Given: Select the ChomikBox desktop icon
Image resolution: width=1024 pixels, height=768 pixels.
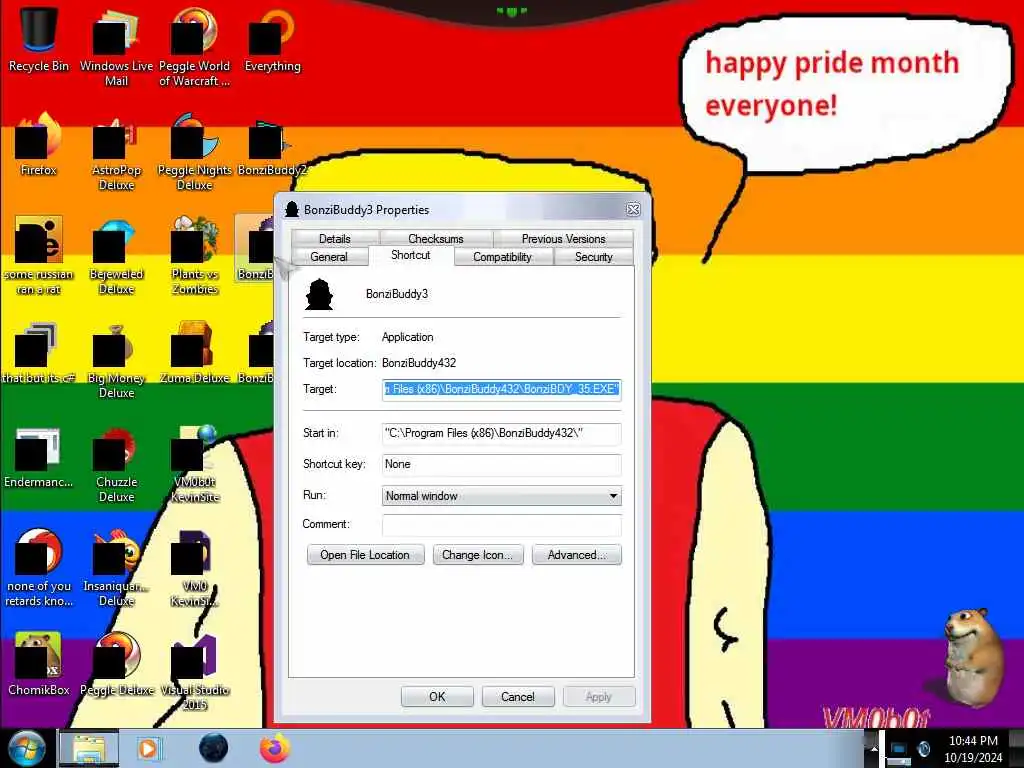Looking at the screenshot, I should click(39, 665).
